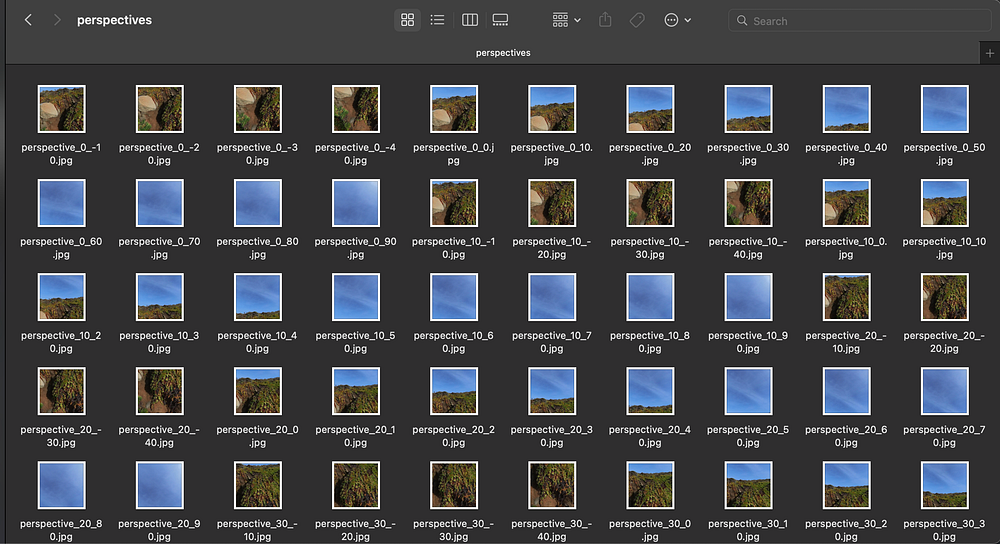The height and width of the screenshot is (544, 1000).
Task: Select thumbnail perspective_20_-20.jpg
Action: (945, 297)
